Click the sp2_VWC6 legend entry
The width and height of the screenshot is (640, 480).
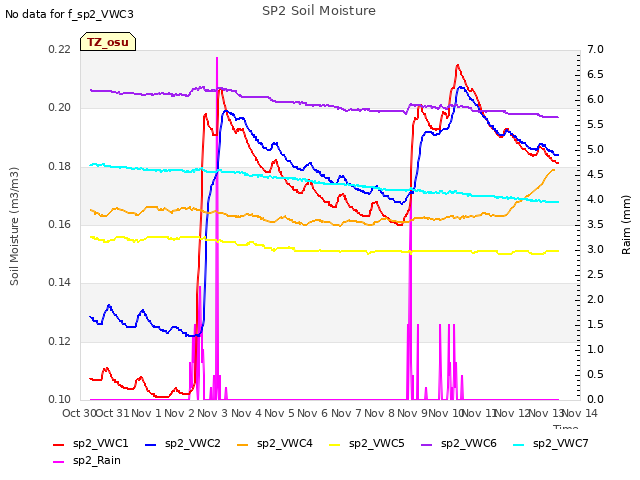coord(459,443)
